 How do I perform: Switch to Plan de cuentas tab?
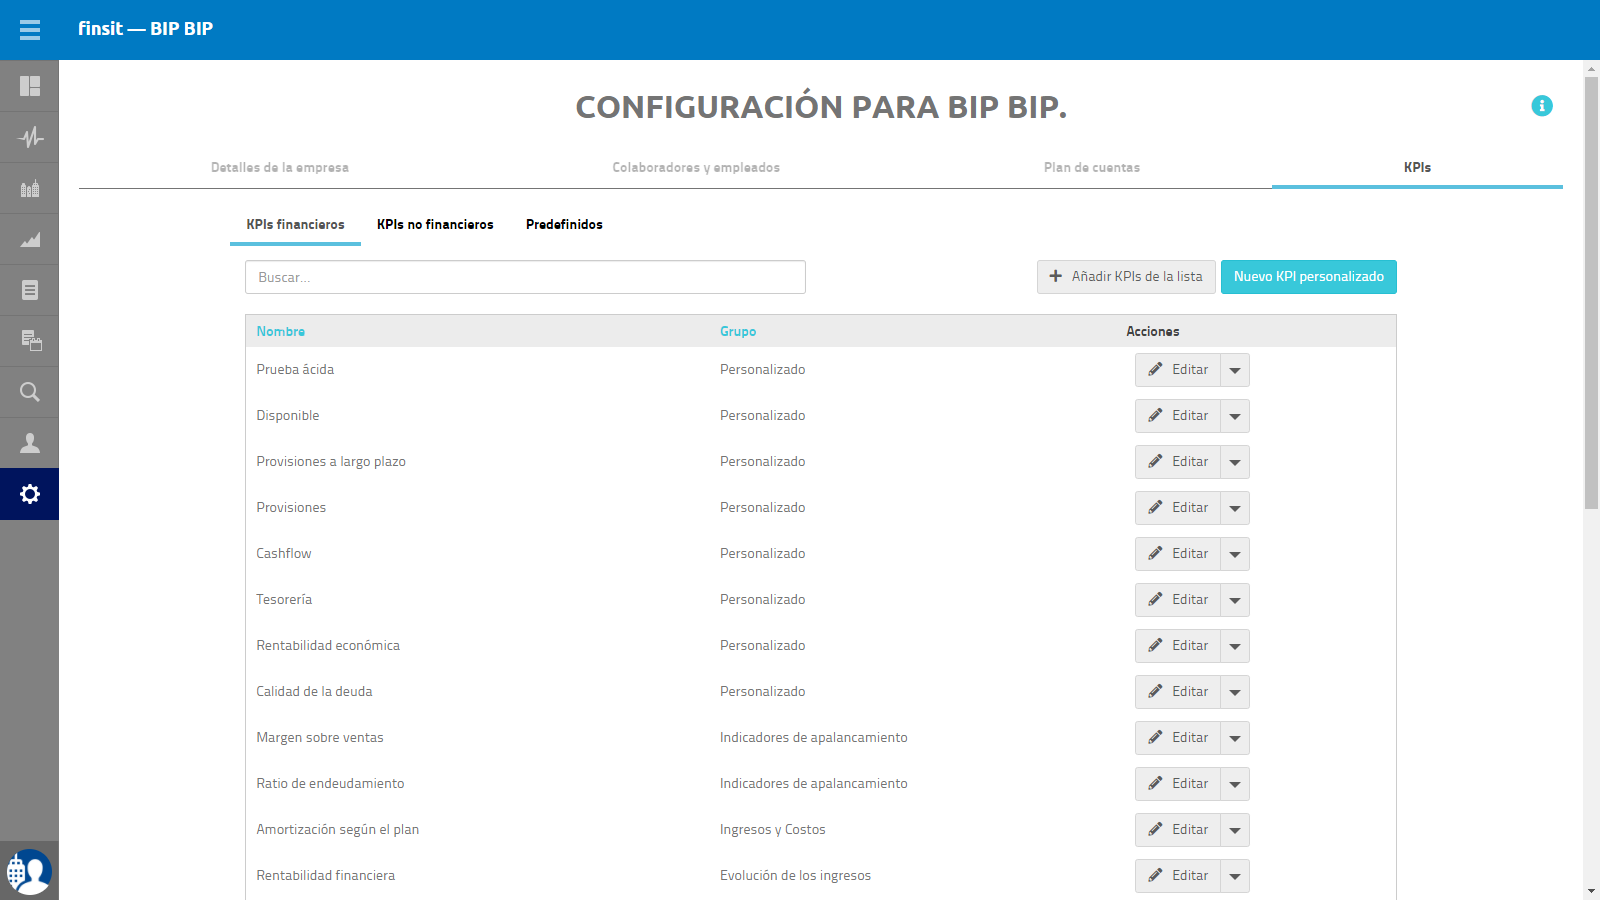point(1092,167)
